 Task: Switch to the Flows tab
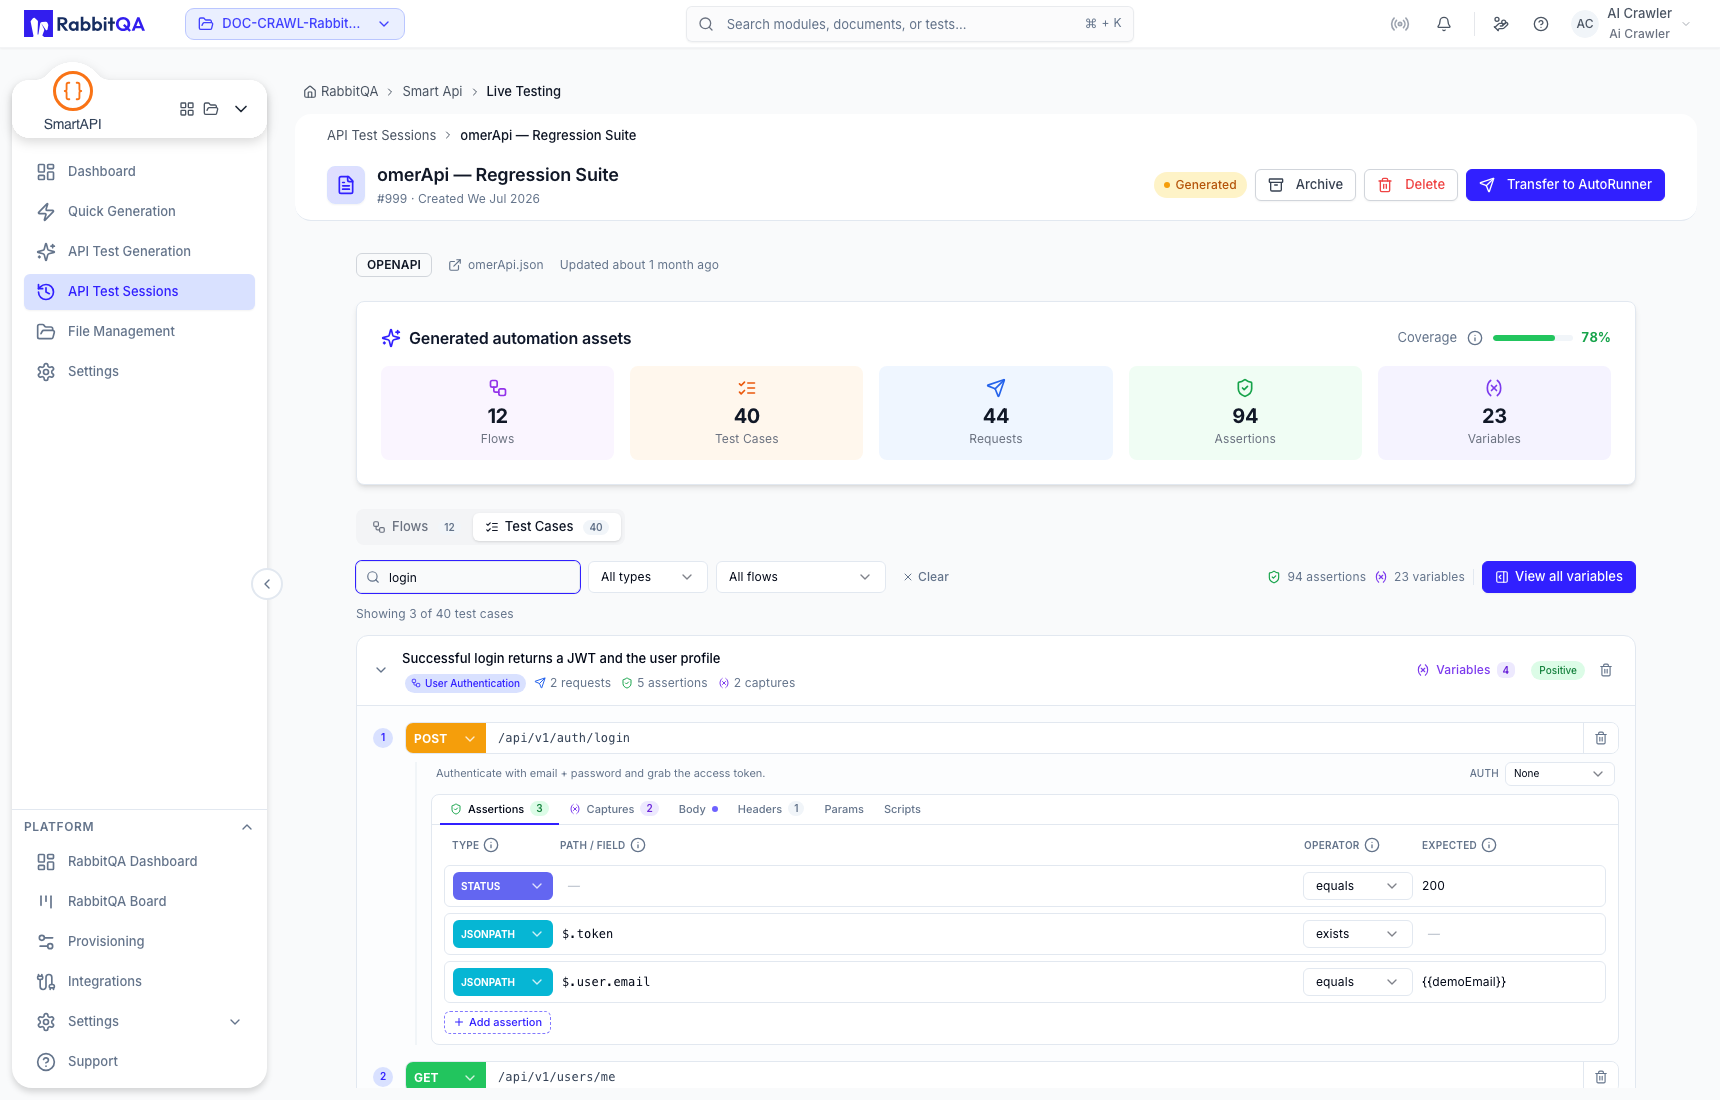click(x=414, y=527)
